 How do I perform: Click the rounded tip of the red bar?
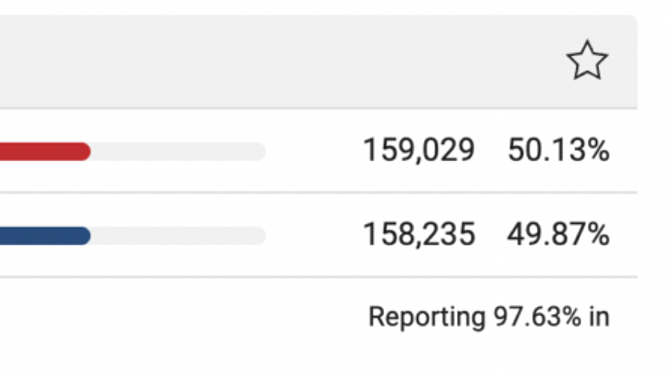(83, 152)
